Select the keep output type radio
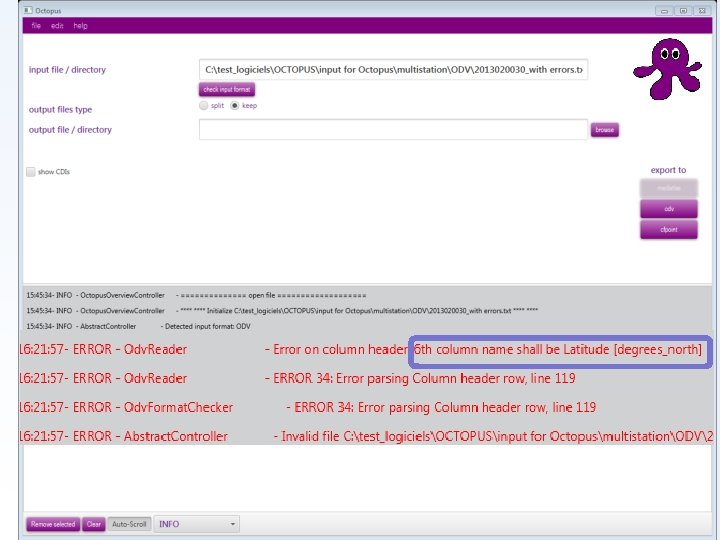720x540 pixels. [235, 106]
